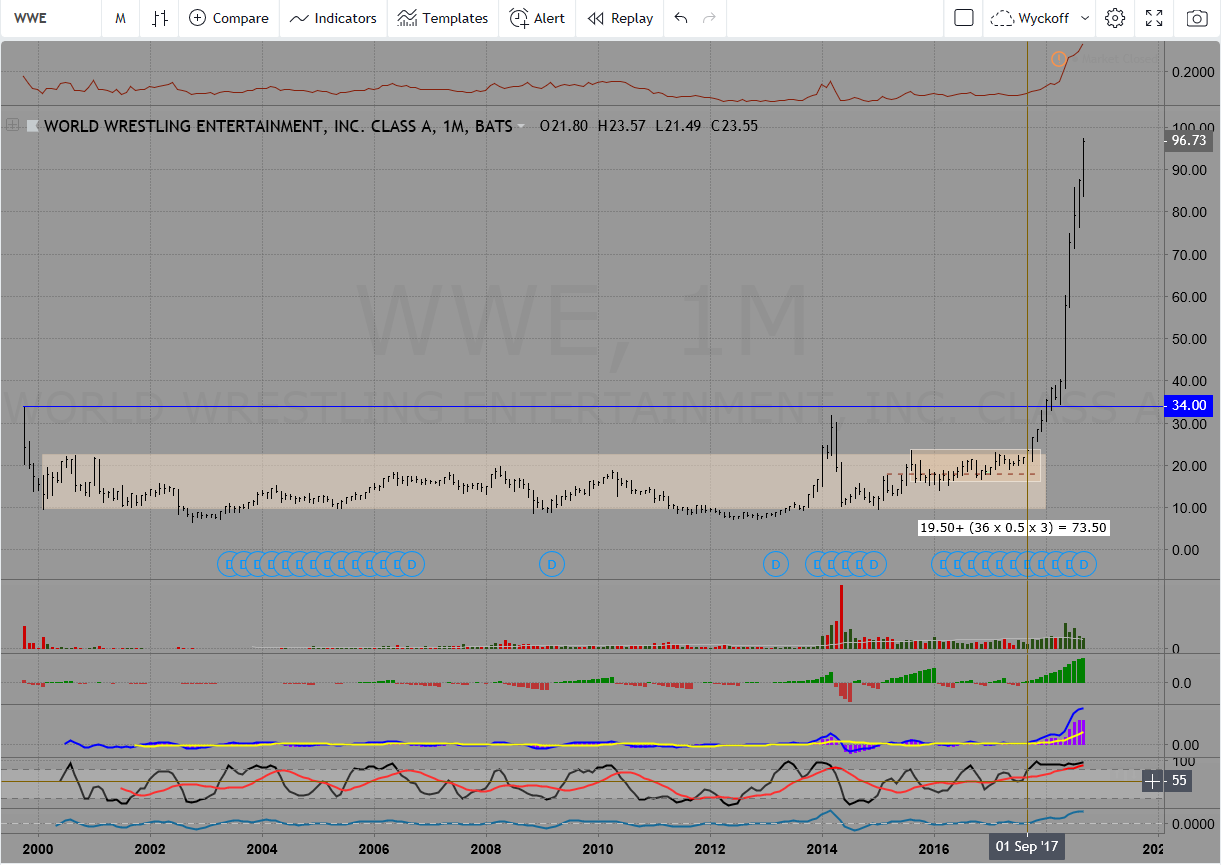Click the WWE symbol search field
1221x865 pixels.
(x=50, y=18)
